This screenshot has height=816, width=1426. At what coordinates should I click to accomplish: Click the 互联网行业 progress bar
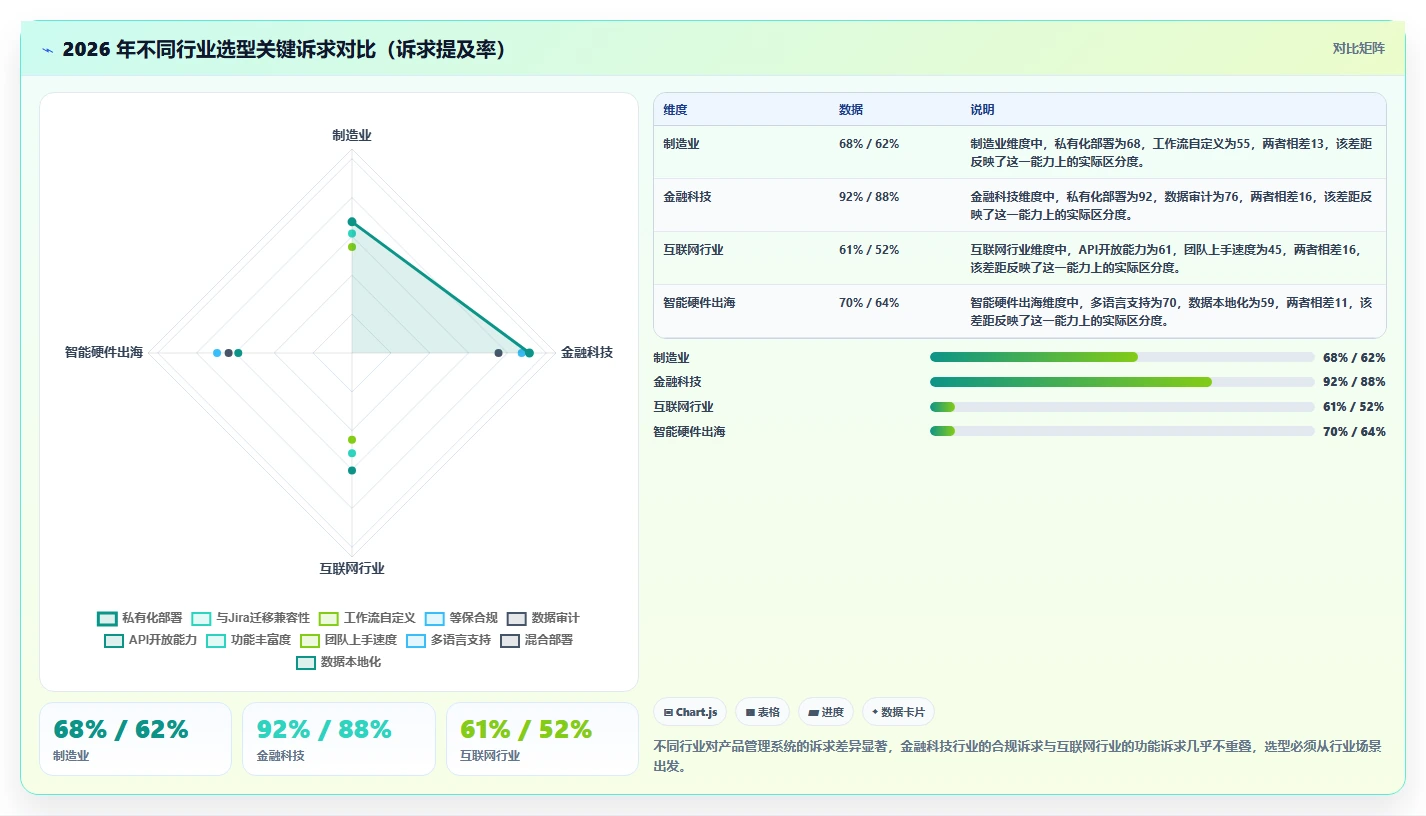(x=1122, y=406)
